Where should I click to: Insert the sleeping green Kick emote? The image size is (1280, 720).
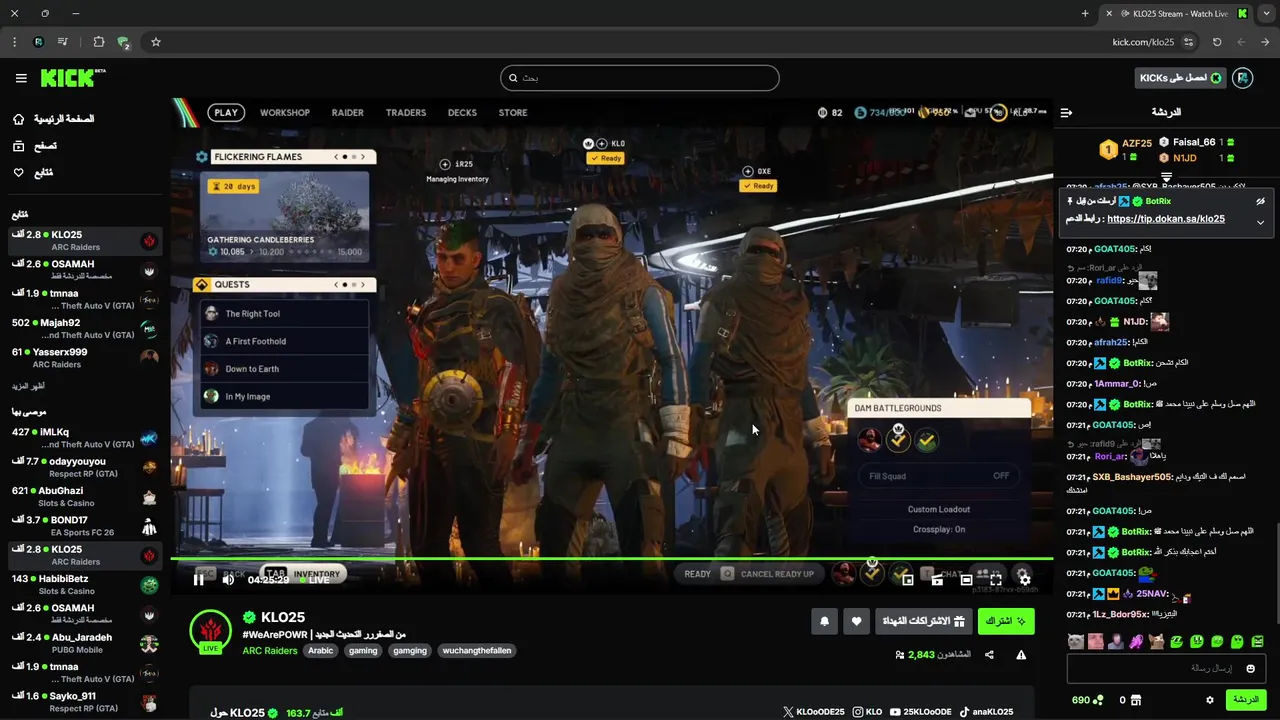[x=1177, y=641]
